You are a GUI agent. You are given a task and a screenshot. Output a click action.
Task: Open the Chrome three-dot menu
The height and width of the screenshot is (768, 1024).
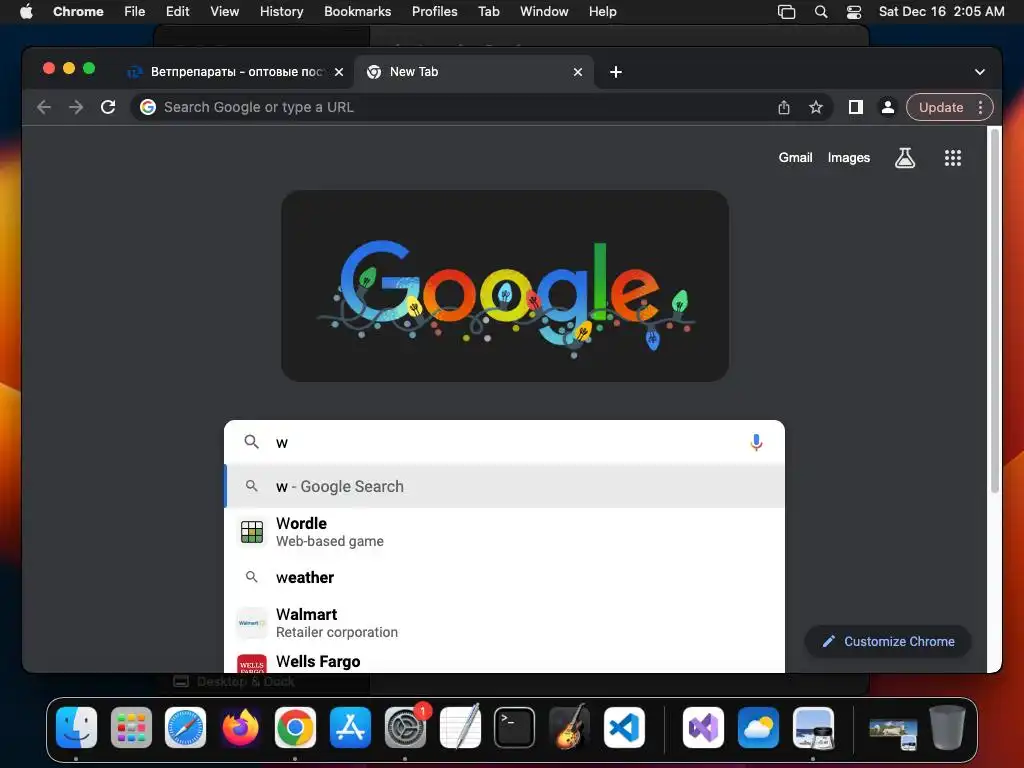[x=980, y=107]
